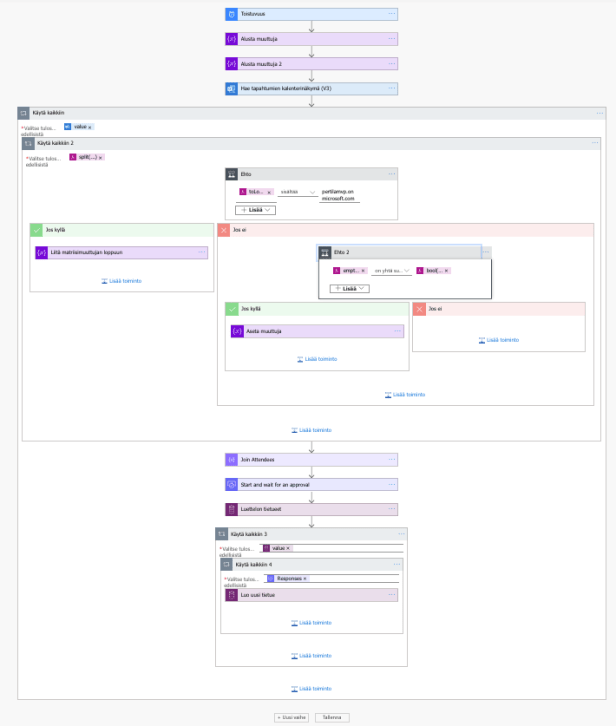The image size is (616, 726).
Task: Click the Käytä kaikkiin 3 loop icon
Action: coord(221,534)
